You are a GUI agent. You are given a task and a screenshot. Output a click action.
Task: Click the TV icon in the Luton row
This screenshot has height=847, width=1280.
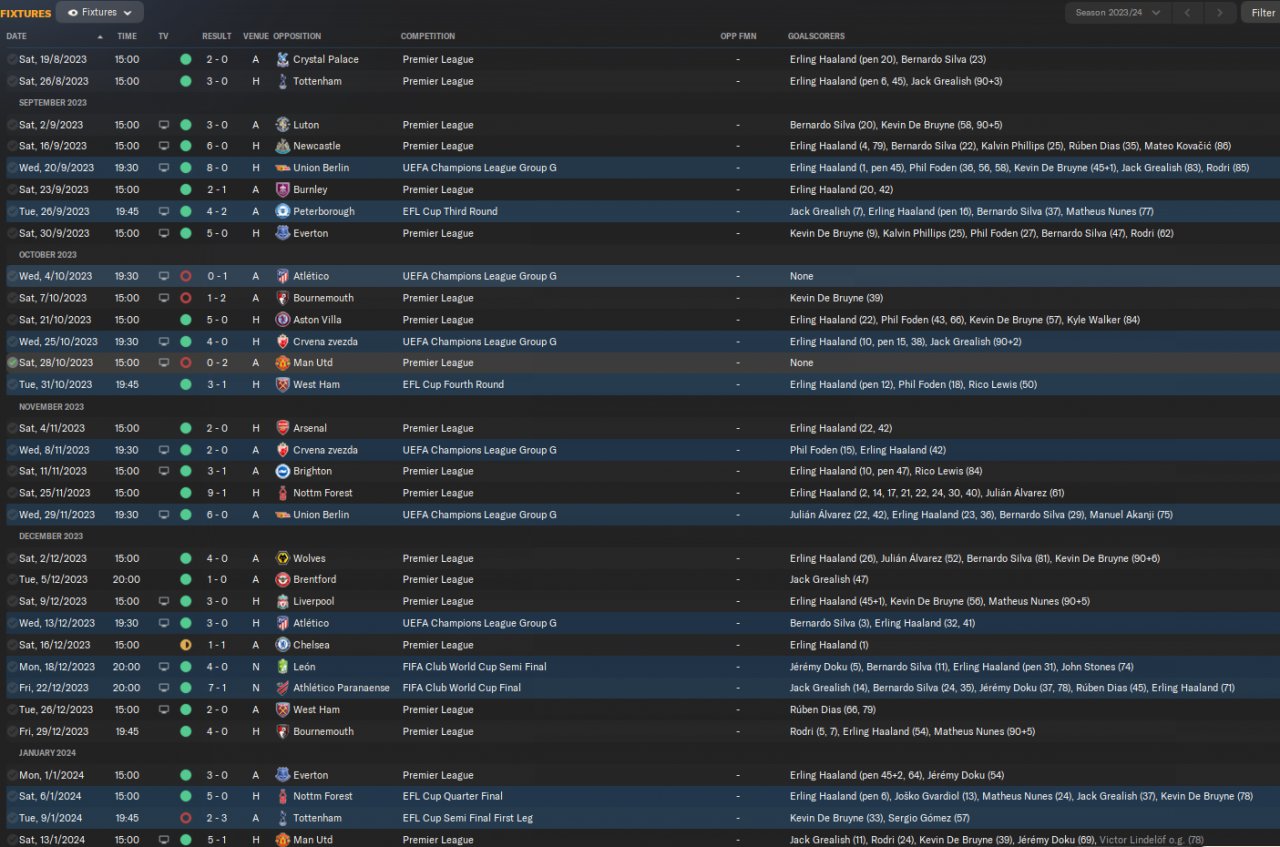click(x=163, y=125)
